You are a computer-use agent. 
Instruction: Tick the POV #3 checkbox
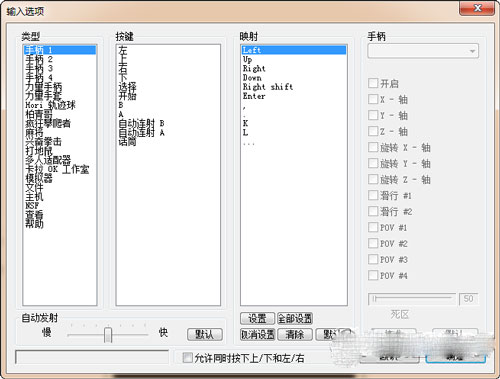pos(373,259)
